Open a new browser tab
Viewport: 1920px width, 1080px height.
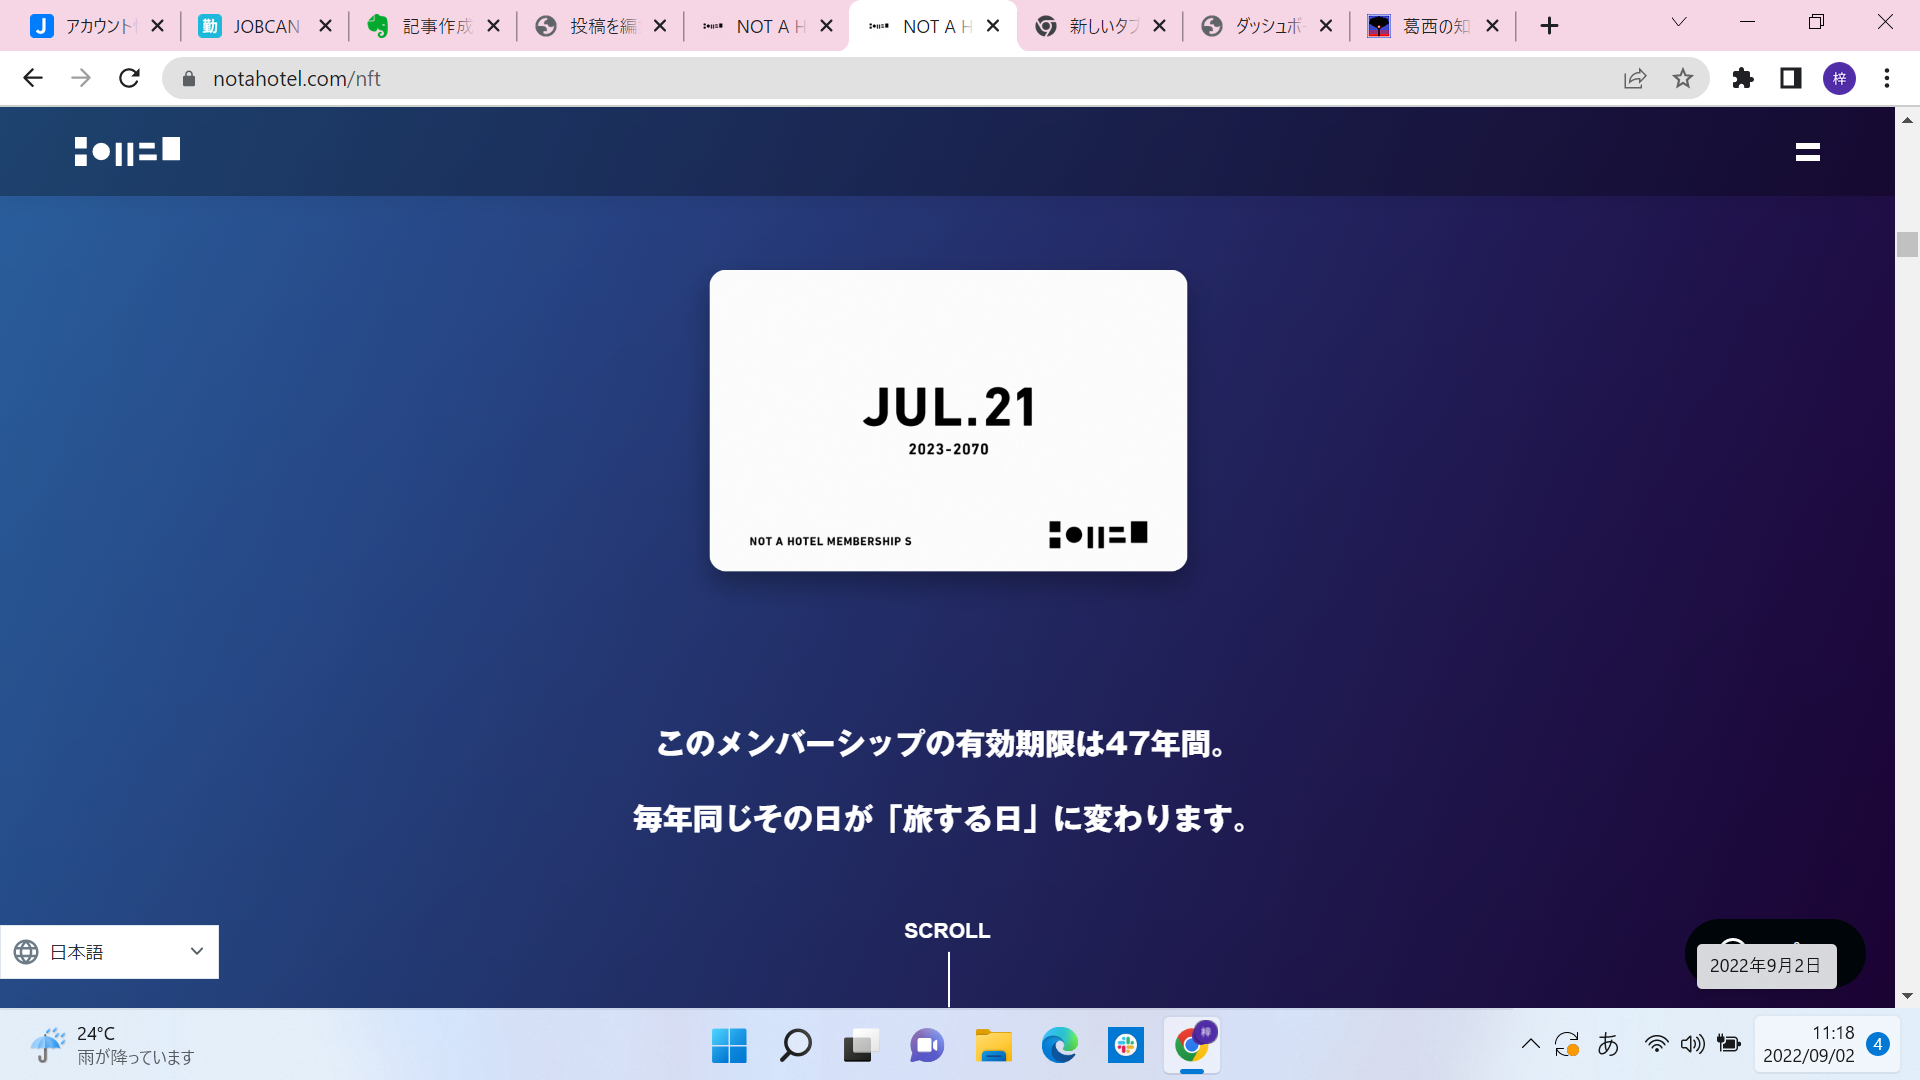click(1549, 26)
